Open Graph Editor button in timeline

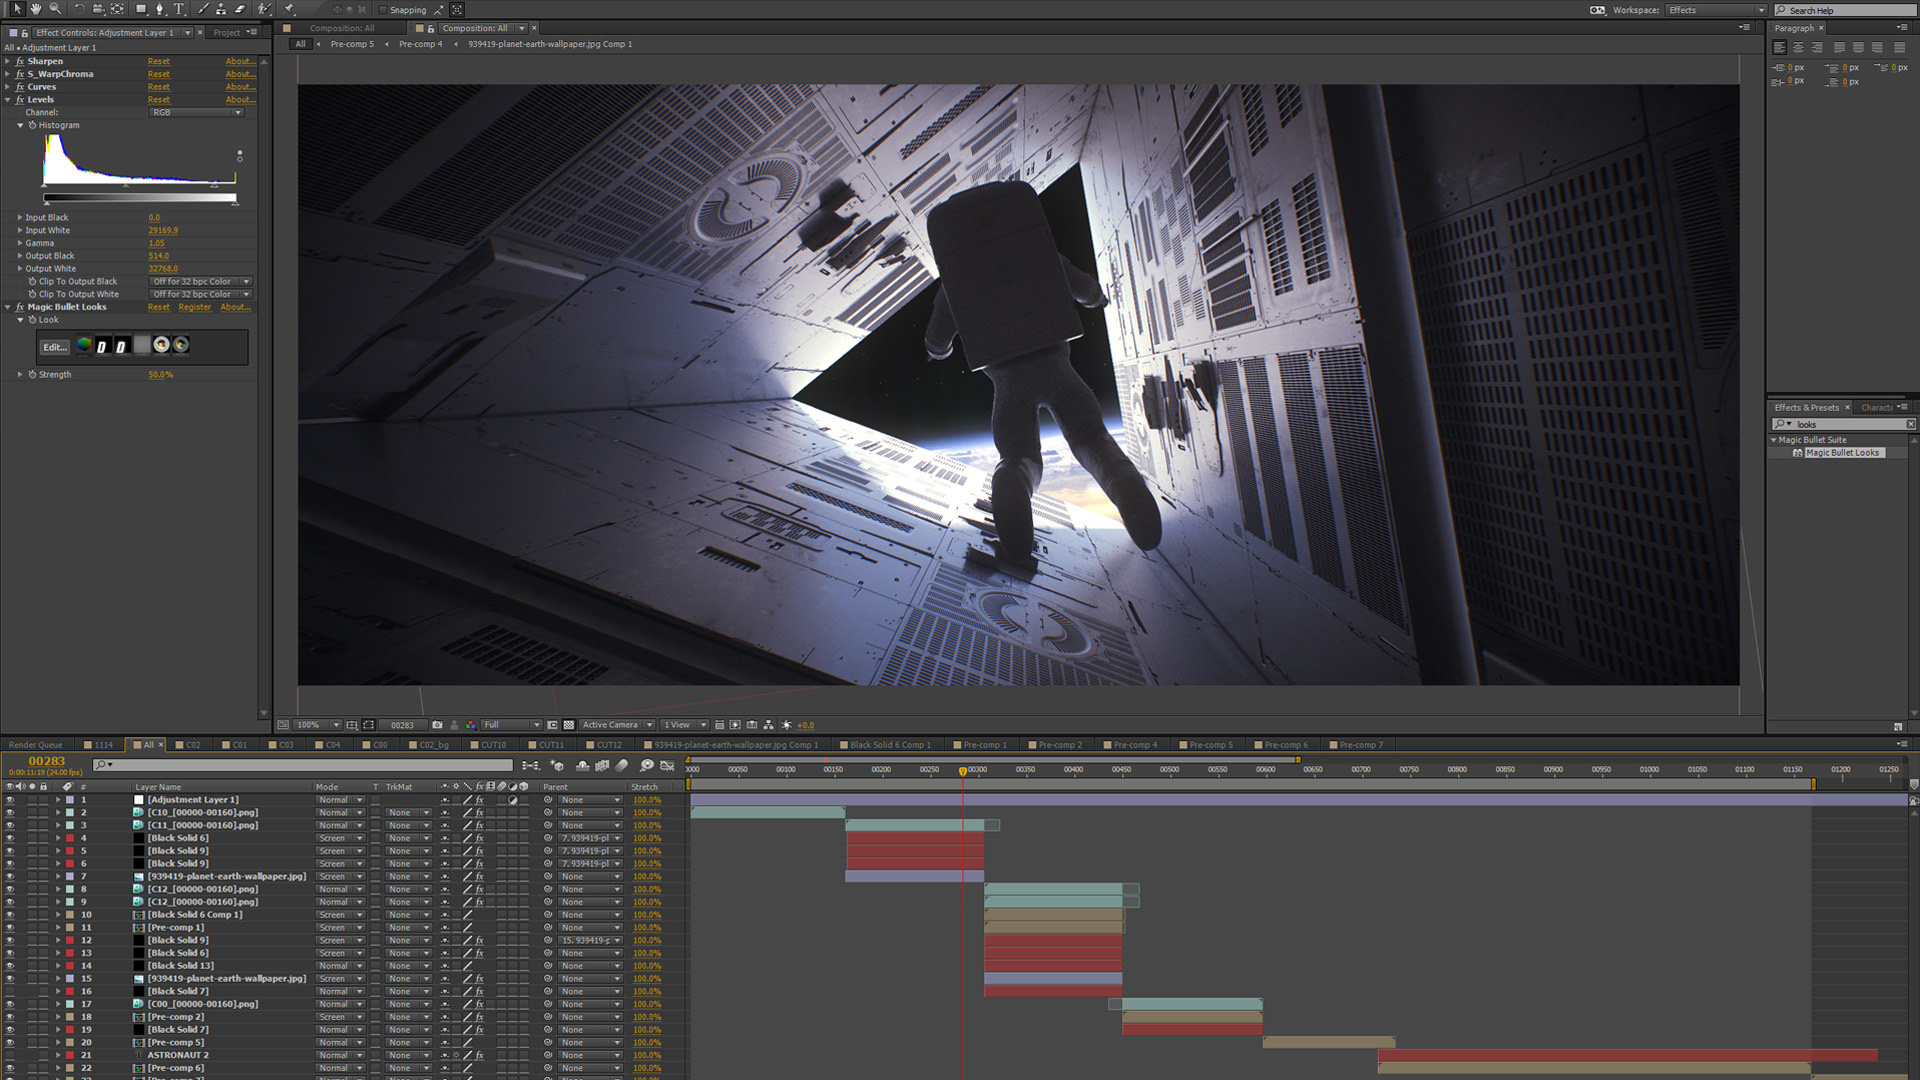667,766
